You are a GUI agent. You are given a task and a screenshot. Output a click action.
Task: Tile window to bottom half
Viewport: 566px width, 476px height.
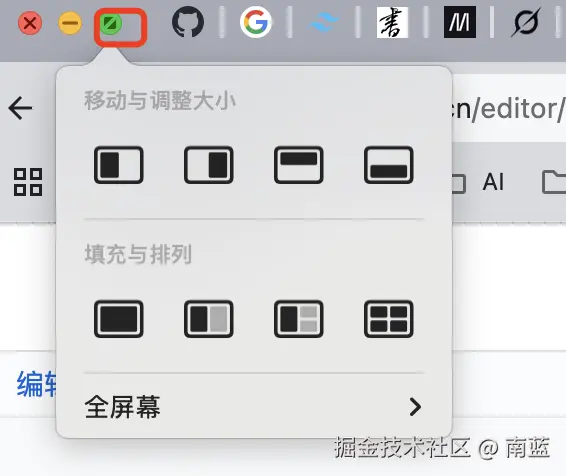[388, 165]
